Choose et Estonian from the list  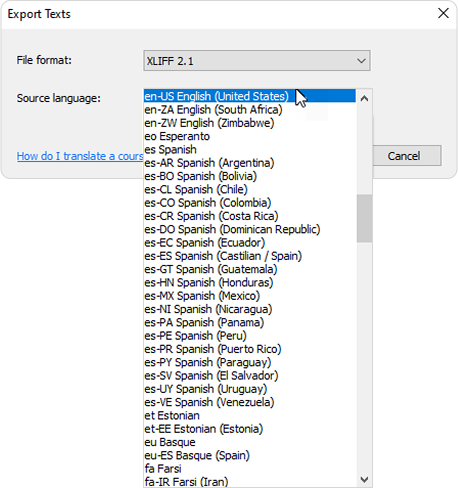(250, 415)
